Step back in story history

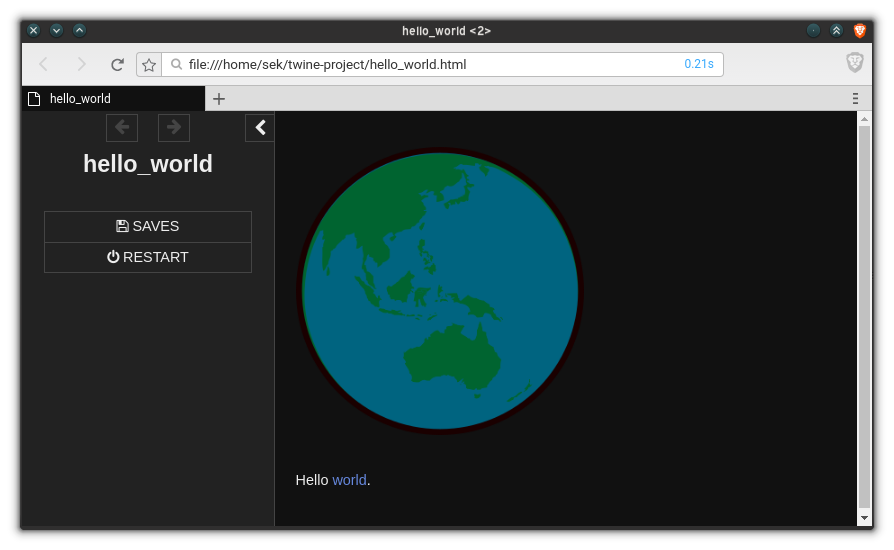pos(122,127)
